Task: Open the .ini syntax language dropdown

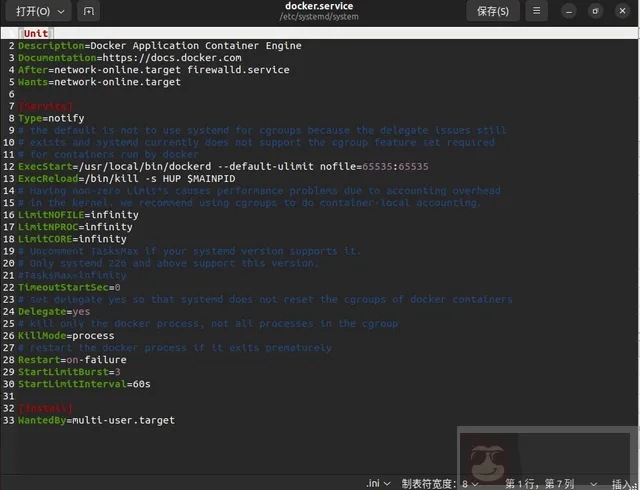Action: pos(378,483)
